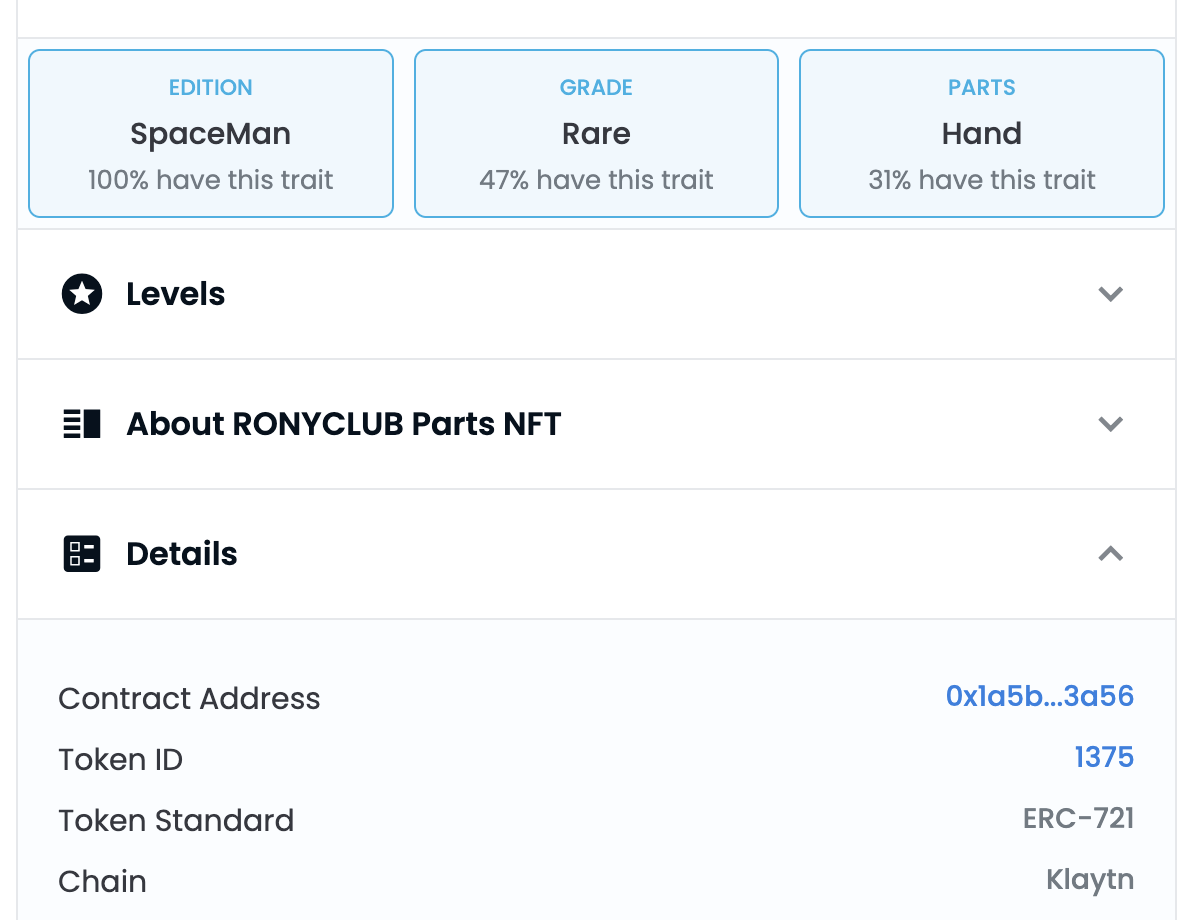1178x920 pixels.
Task: Select the Chain label
Action: pos(102,881)
